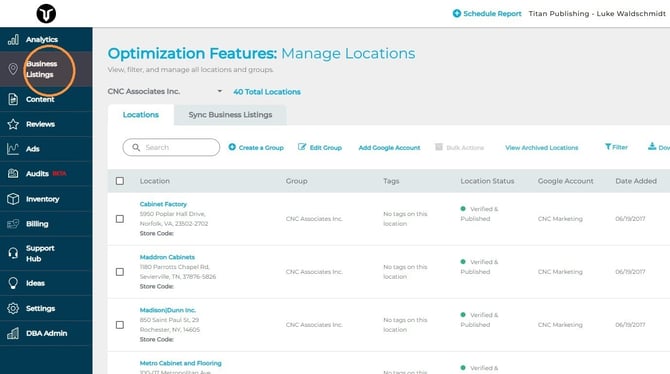Open the Maddron Cabinets location link

tap(167, 257)
